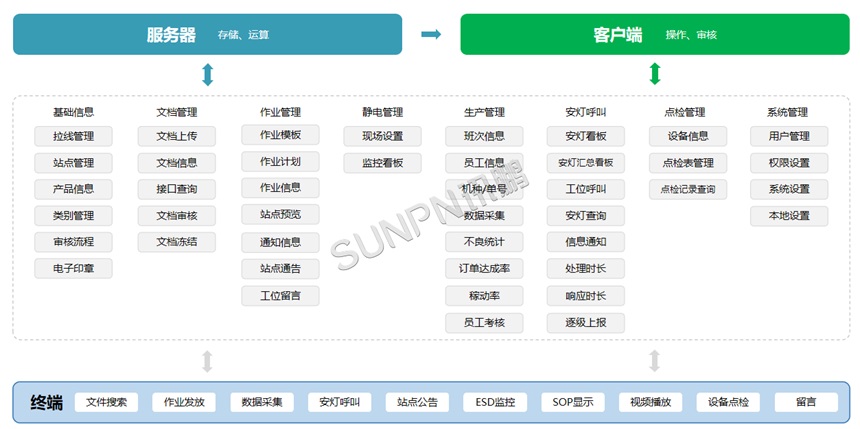Click the 静电管理 column heading
The image size is (860, 429).
[x=383, y=112]
